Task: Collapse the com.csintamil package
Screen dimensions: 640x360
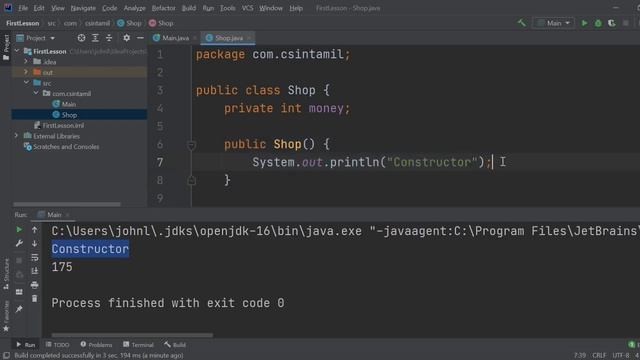Action: click(36, 93)
